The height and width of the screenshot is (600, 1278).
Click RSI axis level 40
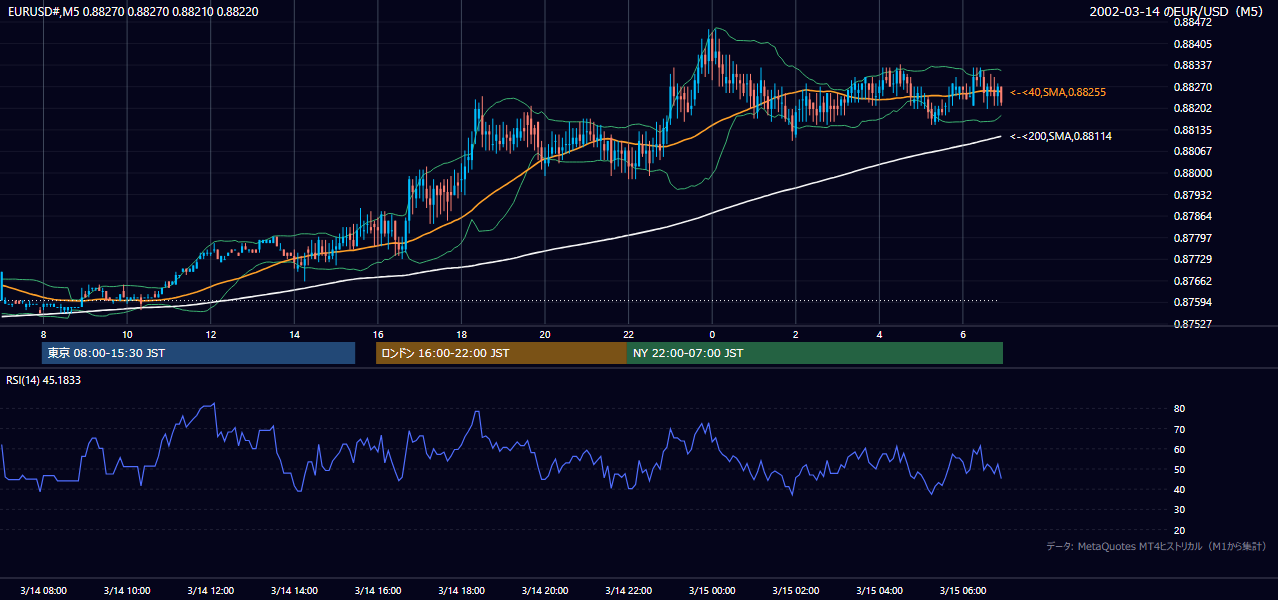point(1180,490)
